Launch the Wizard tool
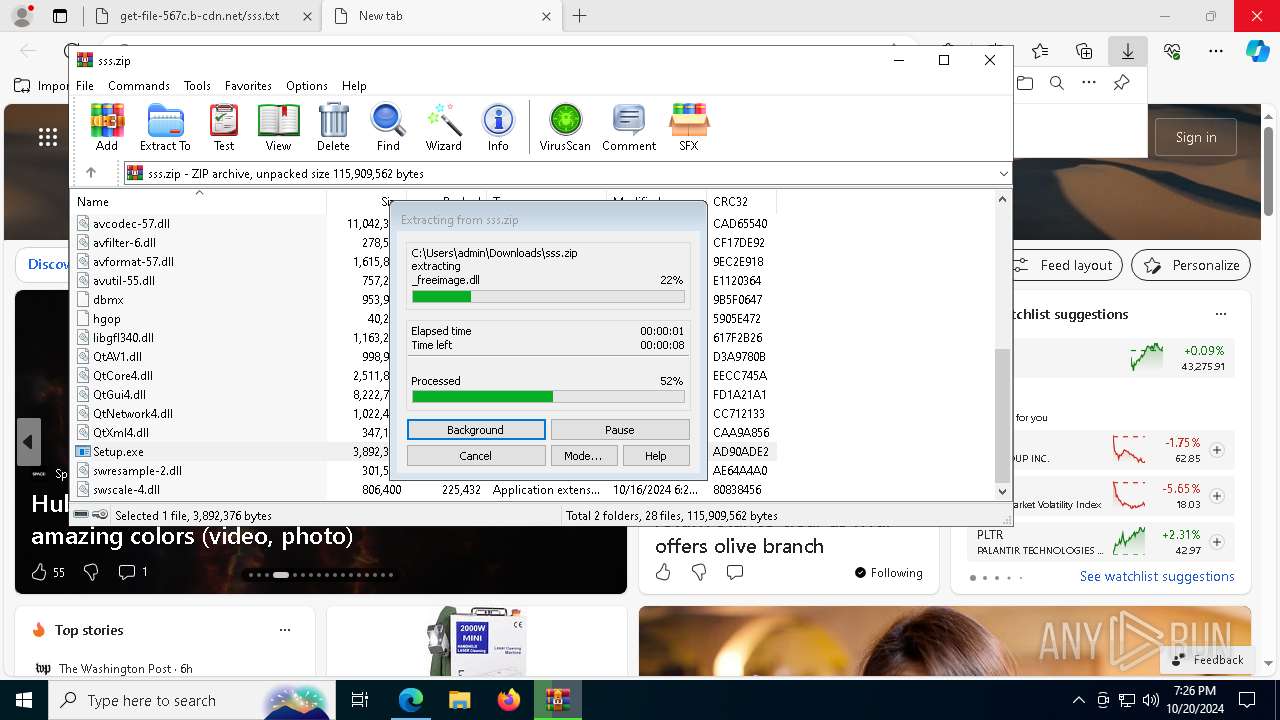Image resolution: width=1280 pixels, height=720 pixels. click(443, 127)
